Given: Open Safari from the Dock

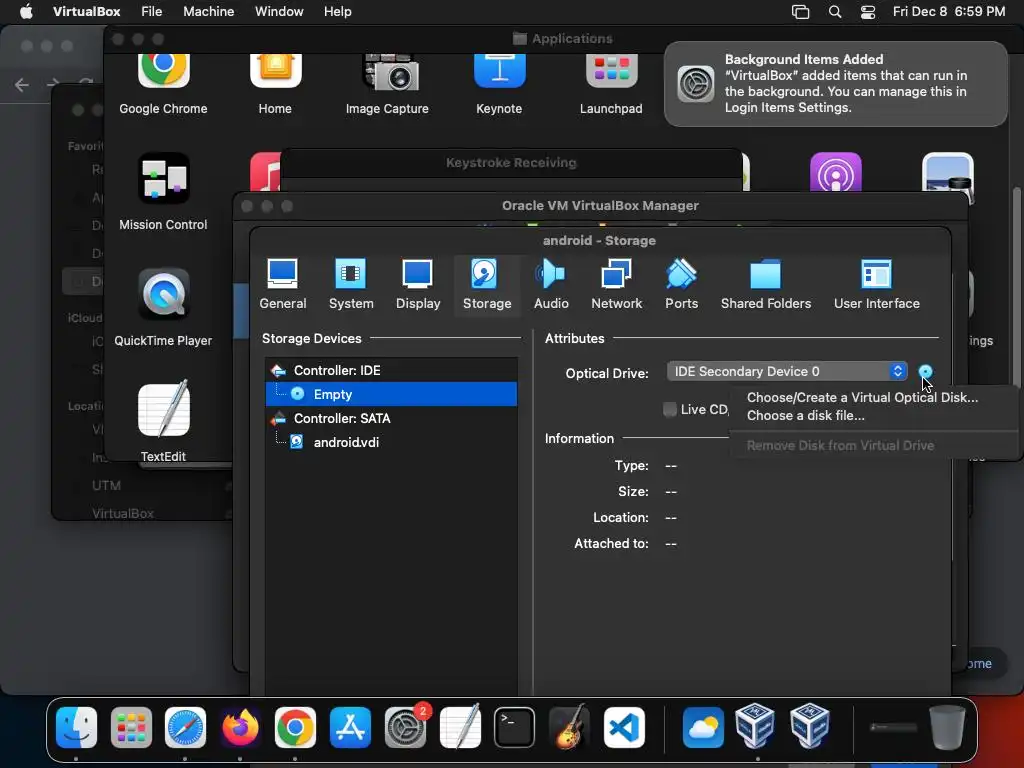Looking at the screenshot, I should tap(185, 728).
